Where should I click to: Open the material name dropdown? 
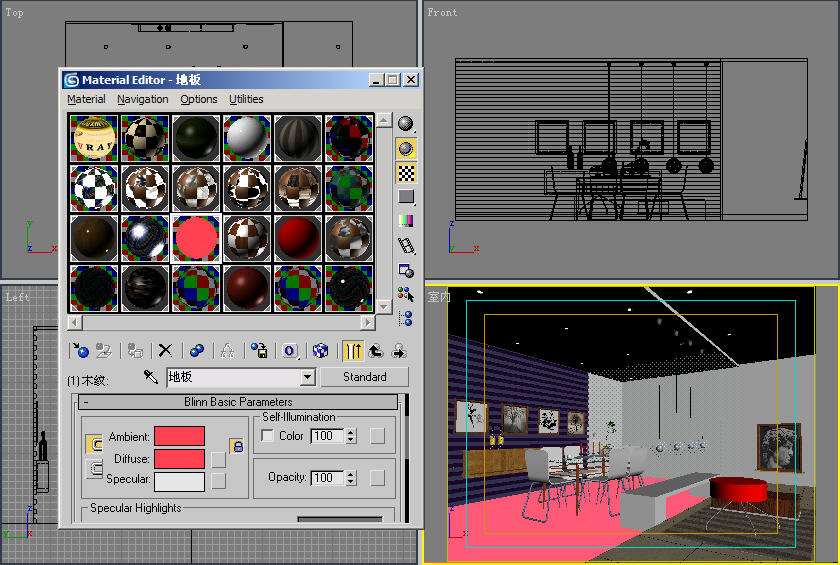coord(308,377)
